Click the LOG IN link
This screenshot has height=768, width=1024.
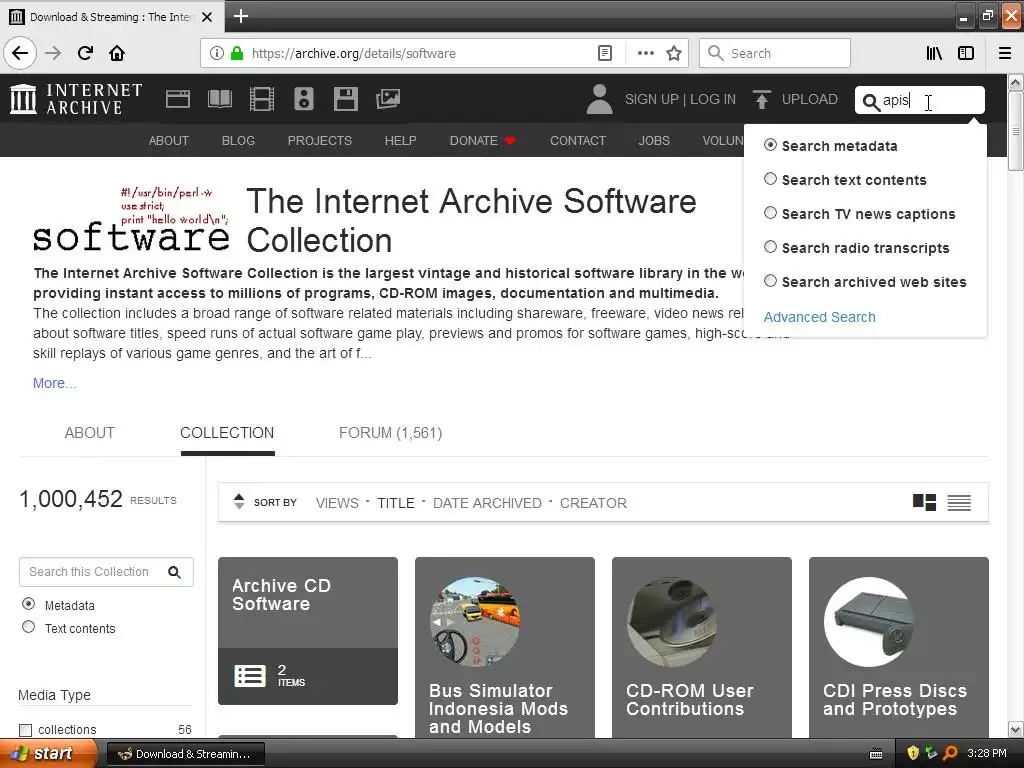713,99
